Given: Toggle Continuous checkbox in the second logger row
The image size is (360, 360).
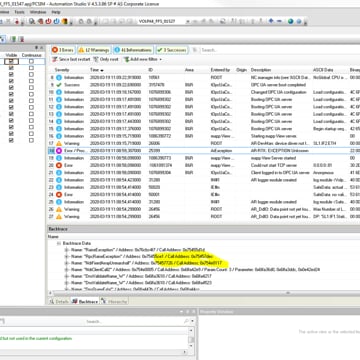Looking at the screenshot, I should [31, 68].
